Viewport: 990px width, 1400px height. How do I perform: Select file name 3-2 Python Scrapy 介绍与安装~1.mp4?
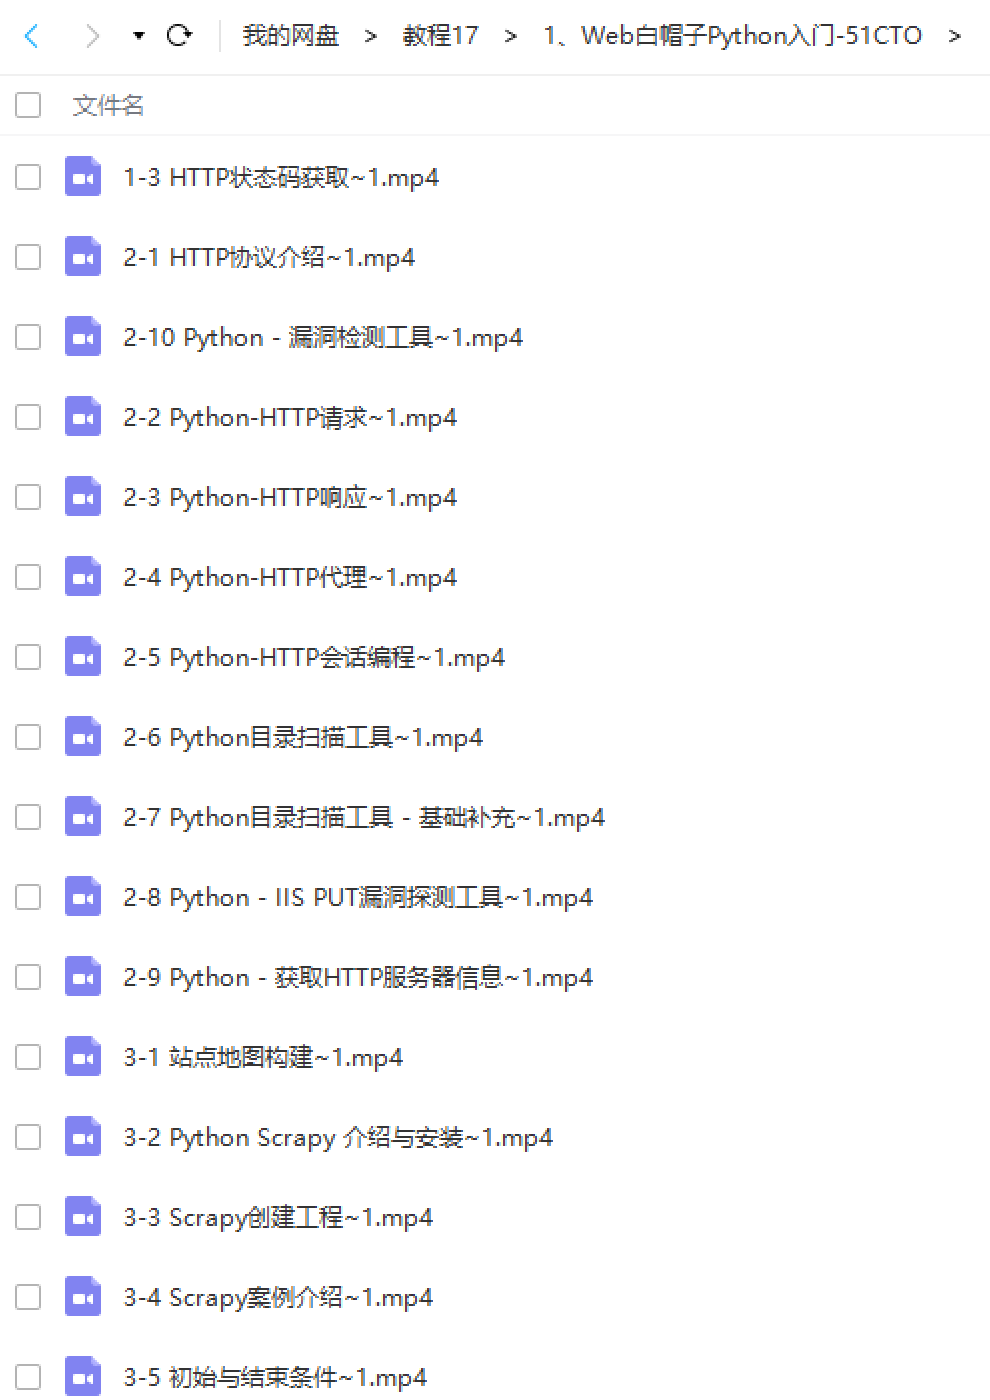click(338, 1138)
